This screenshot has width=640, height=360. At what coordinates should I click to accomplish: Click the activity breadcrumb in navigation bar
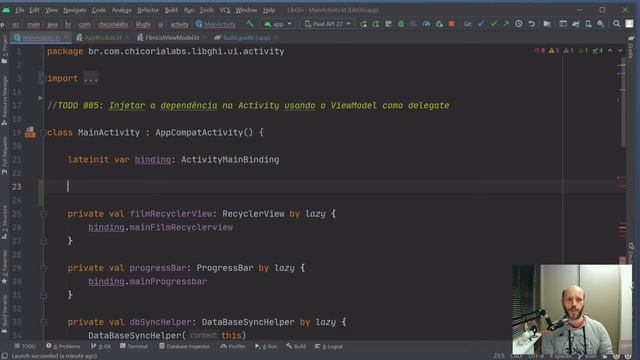180,24
